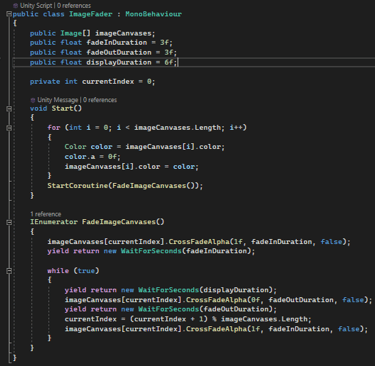This screenshot has height=366, width=375.
Task: Click the imageCanvases field name in its declaration
Action: 123,33
